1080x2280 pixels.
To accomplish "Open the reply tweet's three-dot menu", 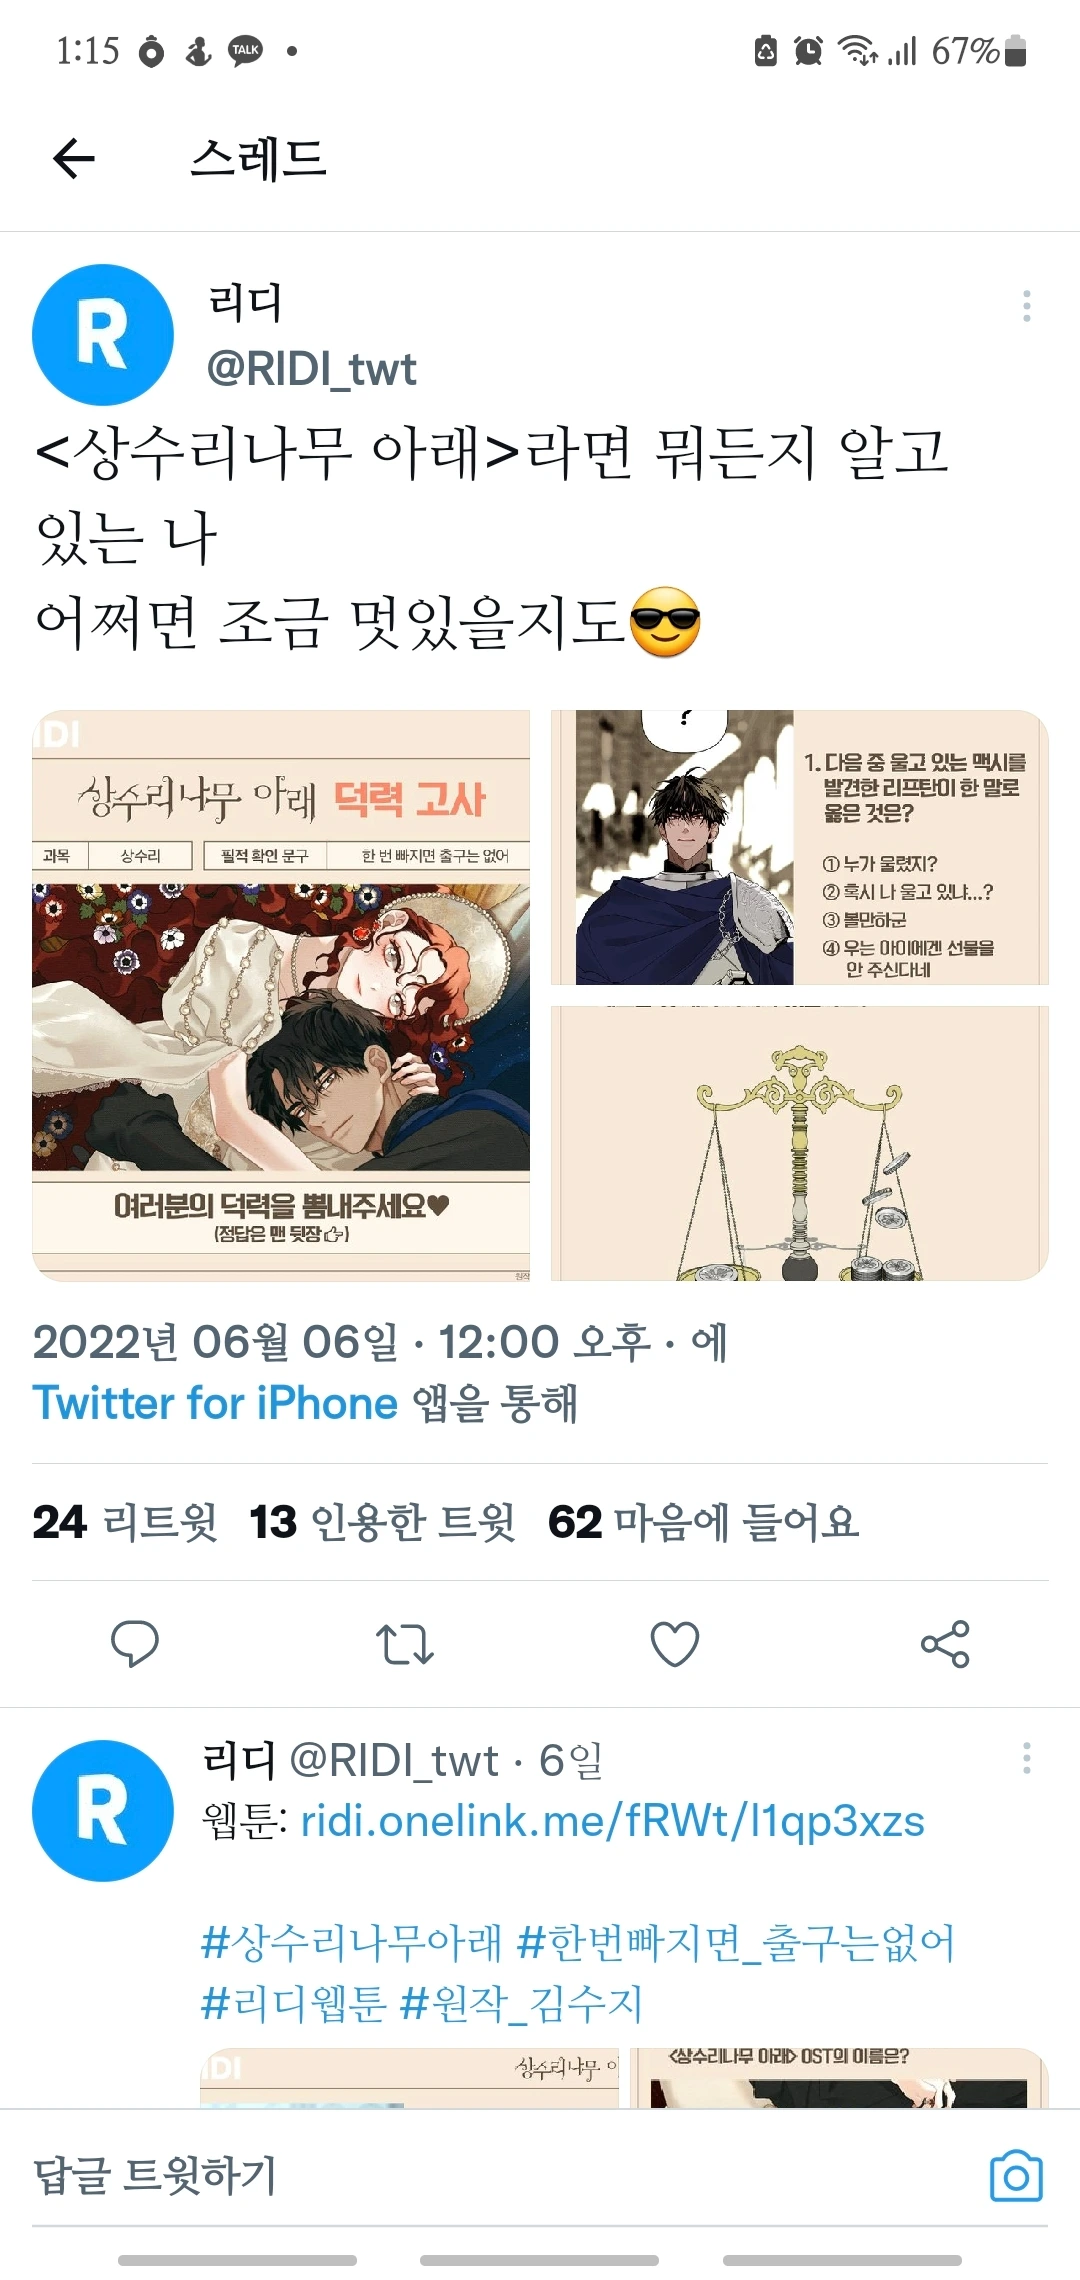I will click(1026, 1758).
